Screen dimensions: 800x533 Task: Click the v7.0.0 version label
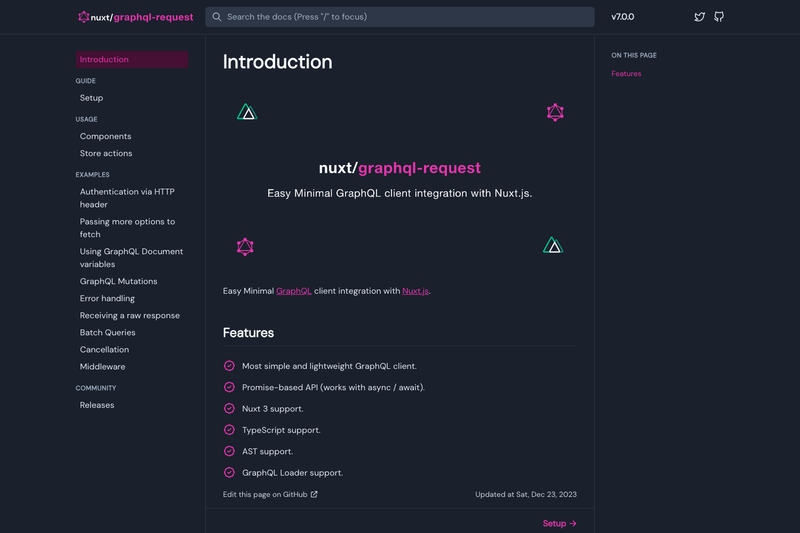click(x=622, y=17)
